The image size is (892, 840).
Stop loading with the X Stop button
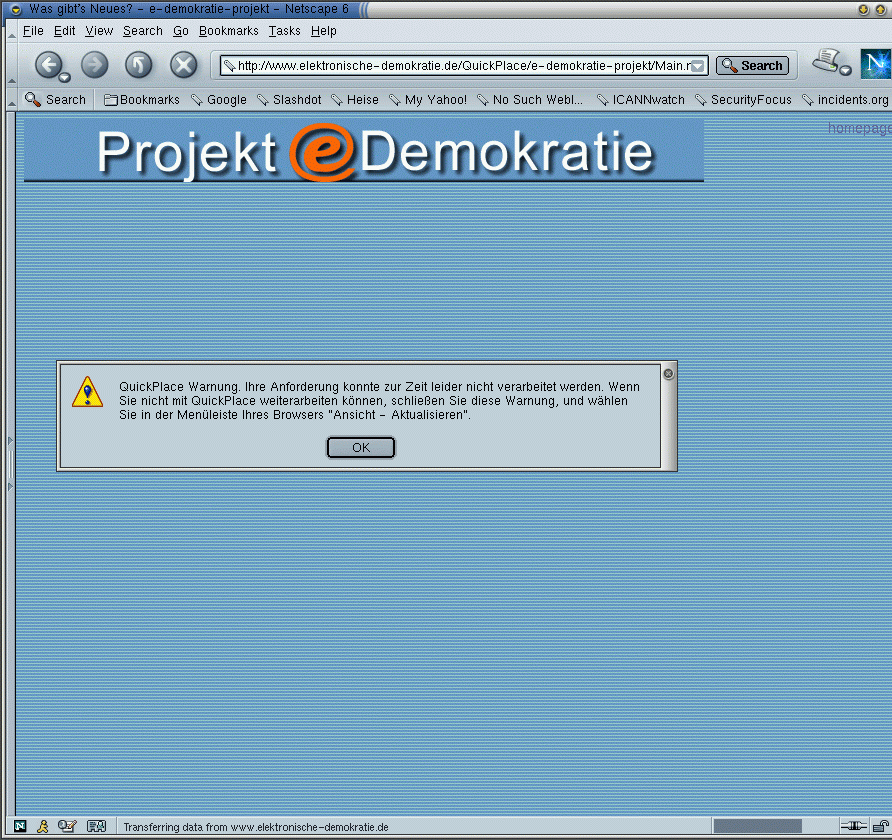click(x=184, y=64)
